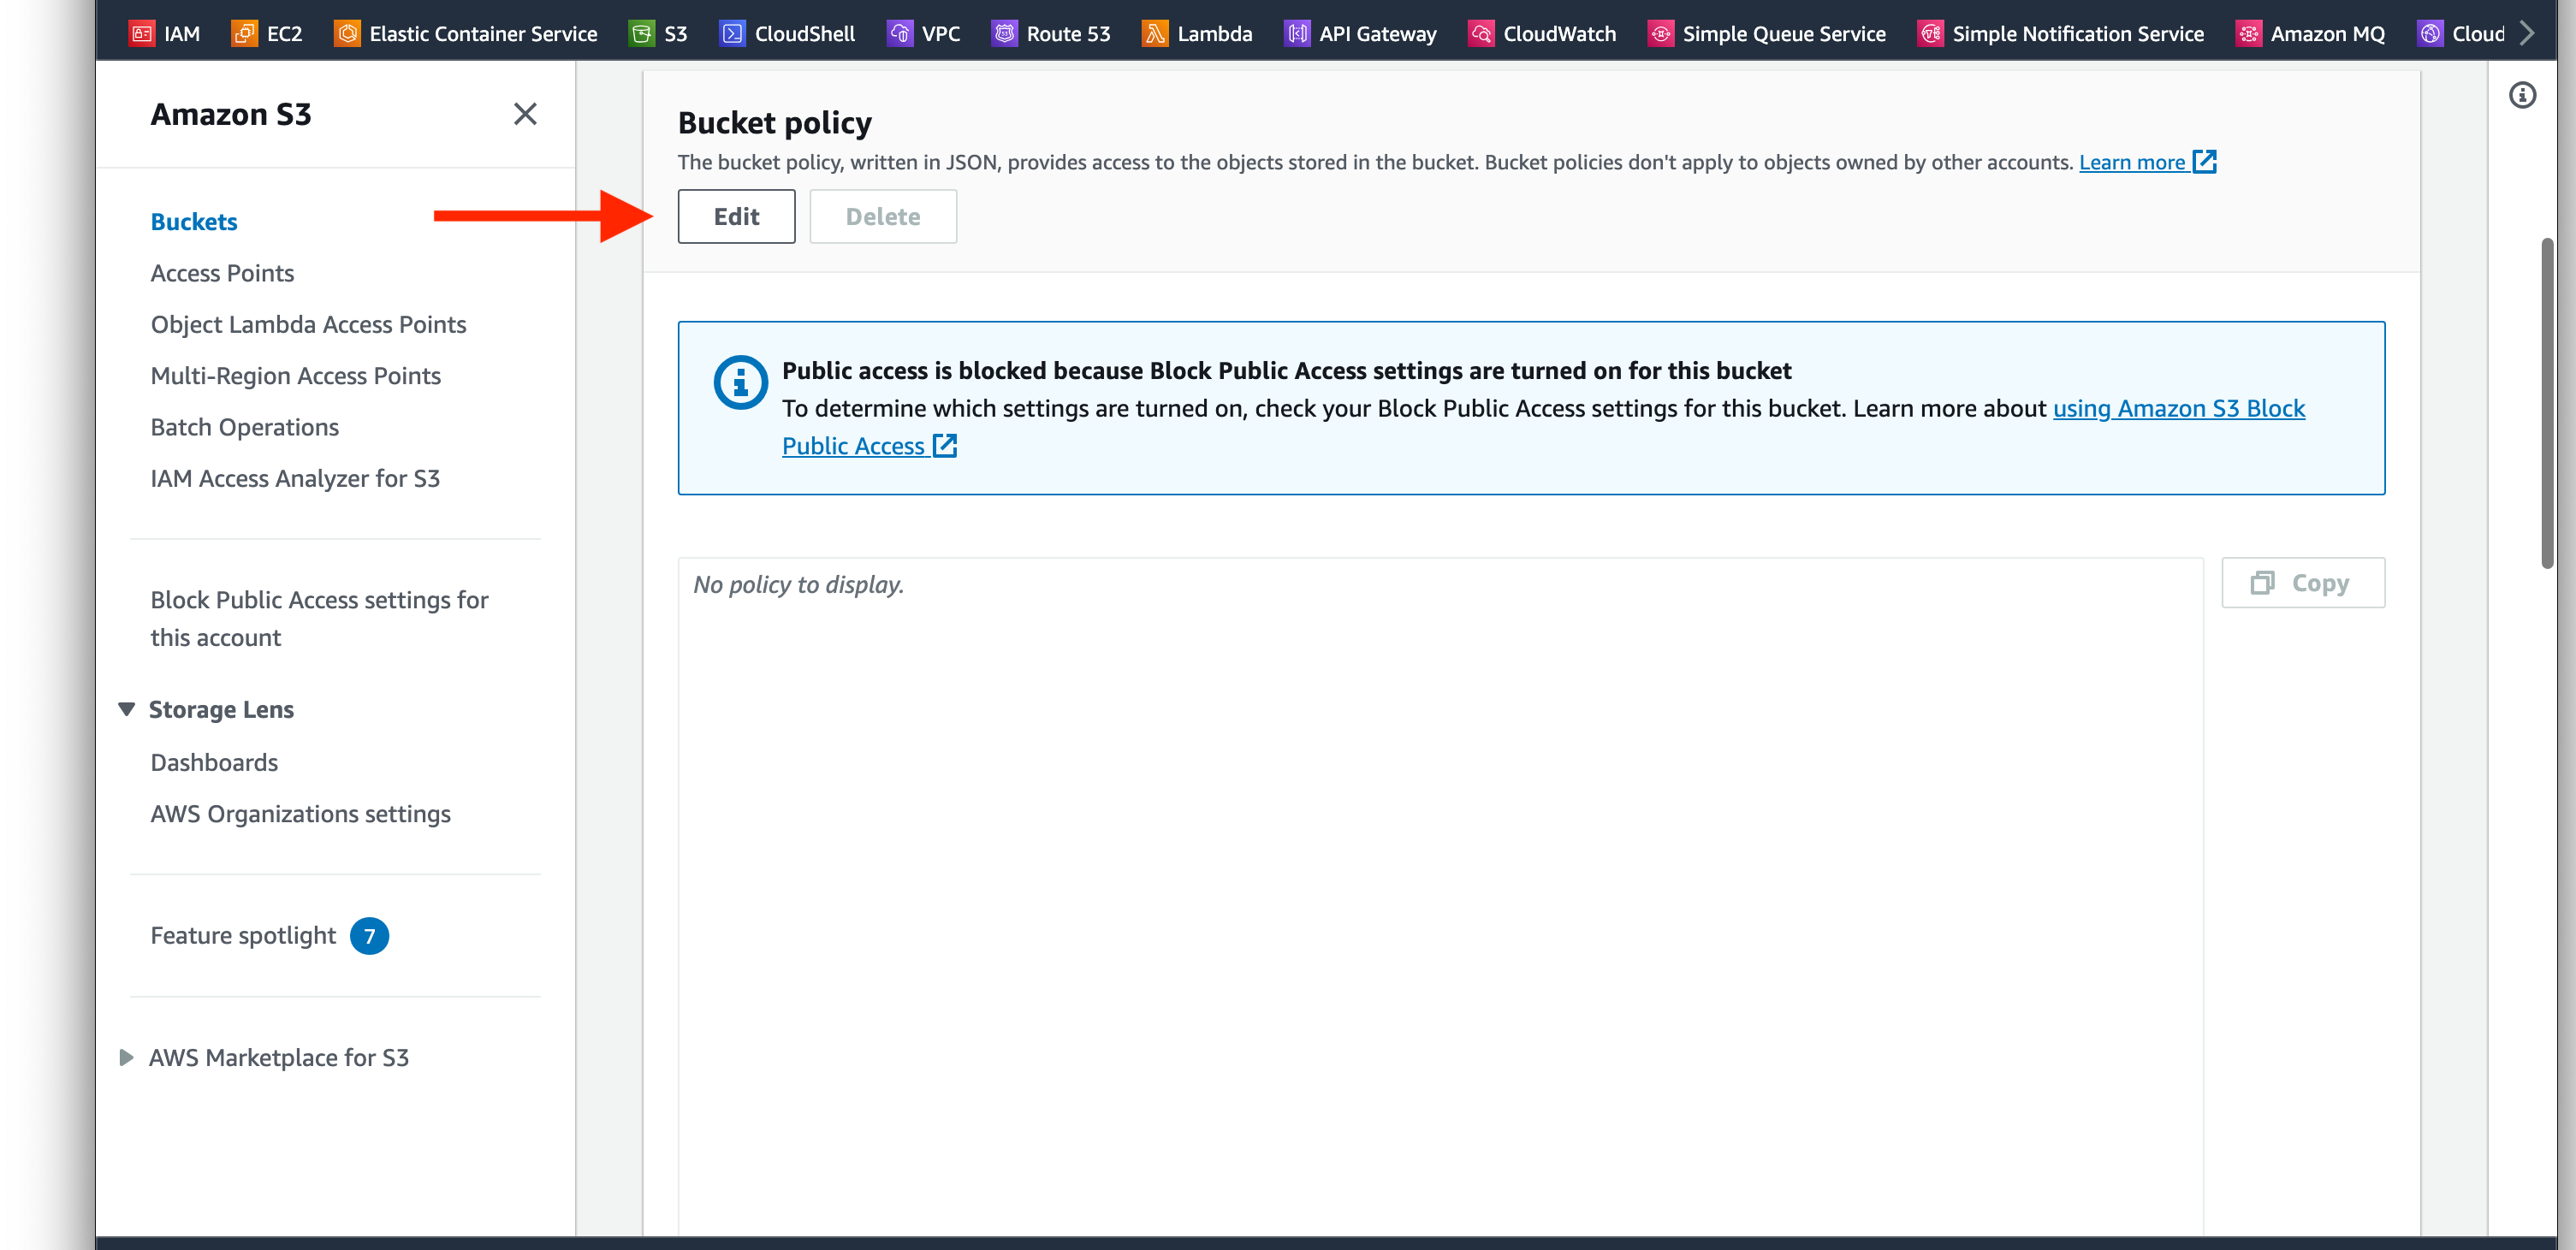Open Access Points page
This screenshot has height=1250, width=2576.
[x=222, y=273]
